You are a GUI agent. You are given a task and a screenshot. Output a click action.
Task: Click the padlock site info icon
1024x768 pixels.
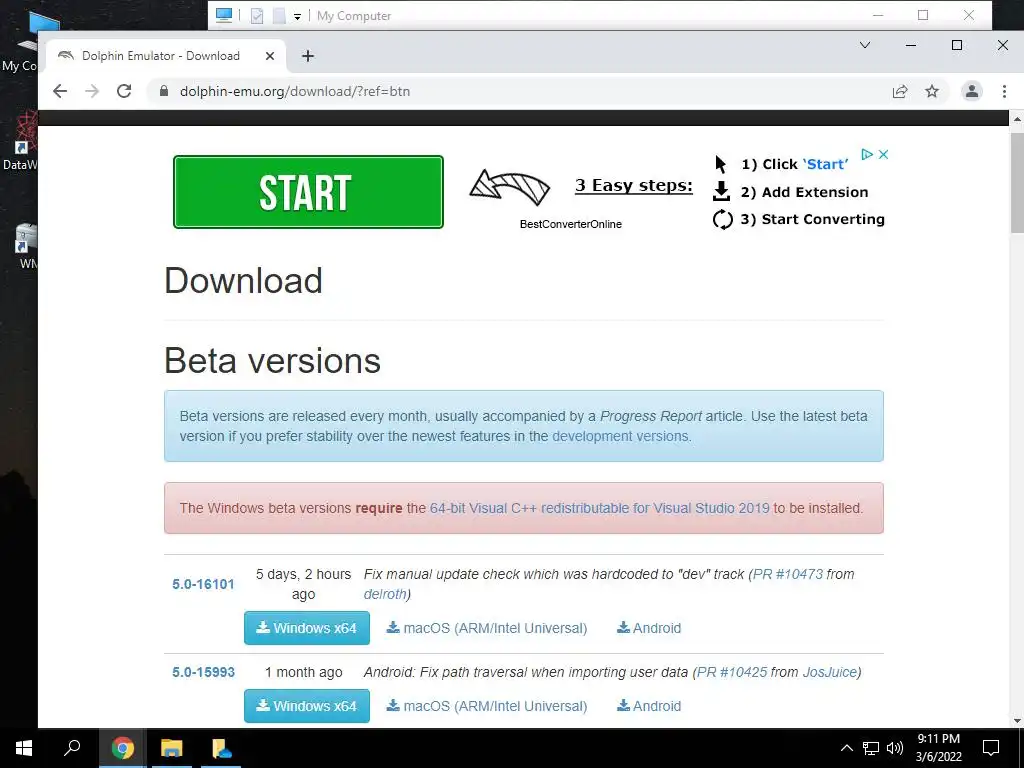tap(164, 91)
